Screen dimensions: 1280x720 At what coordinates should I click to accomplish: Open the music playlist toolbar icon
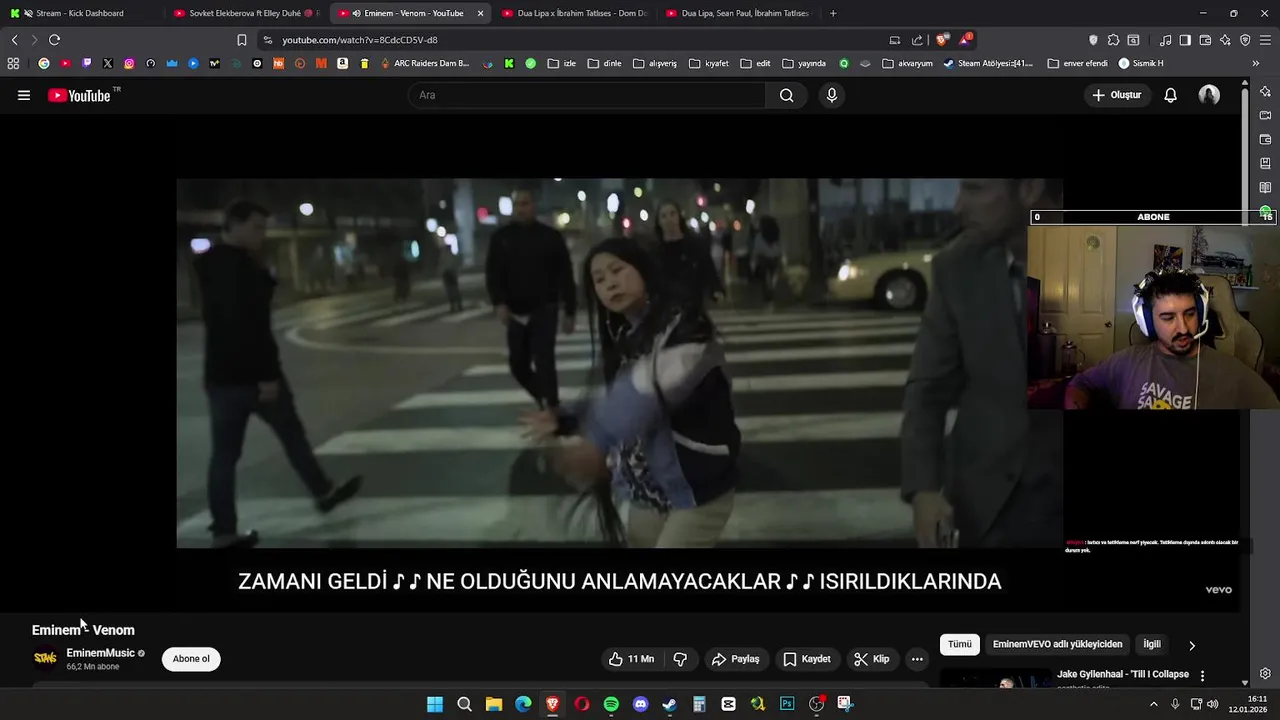point(1165,40)
